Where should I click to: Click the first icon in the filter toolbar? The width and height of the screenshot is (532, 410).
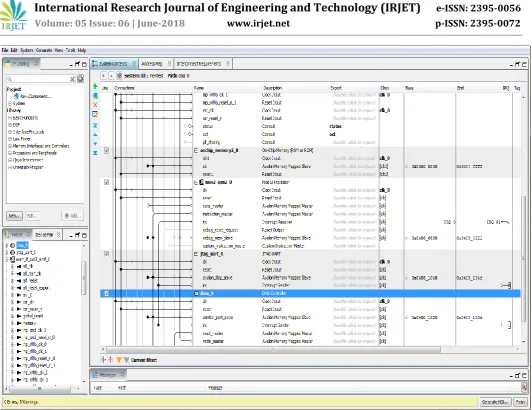pos(103,360)
